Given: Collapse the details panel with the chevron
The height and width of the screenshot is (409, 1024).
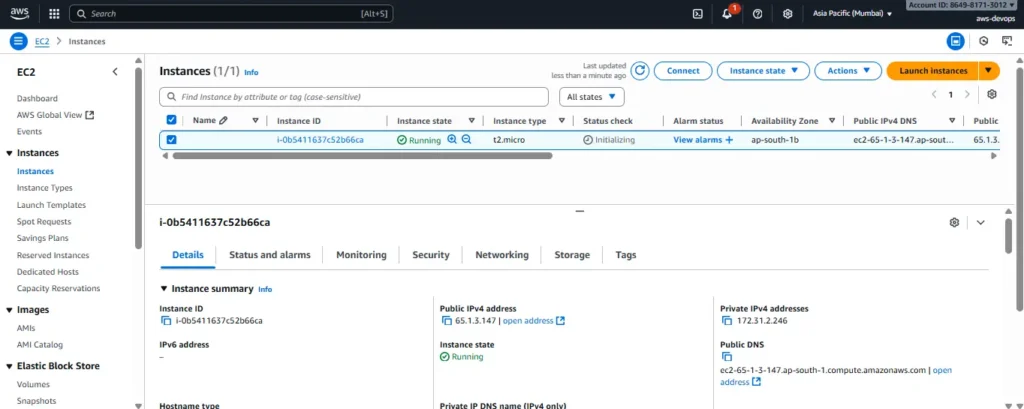Looking at the screenshot, I should 980,222.
